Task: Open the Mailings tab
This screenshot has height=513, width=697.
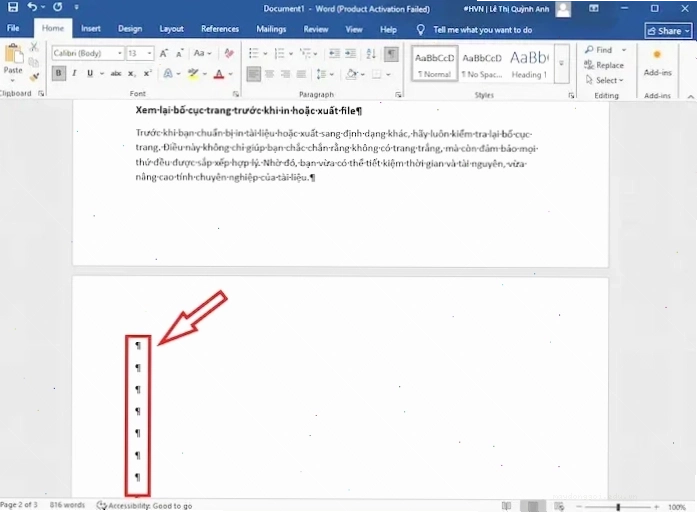Action: tap(271, 29)
